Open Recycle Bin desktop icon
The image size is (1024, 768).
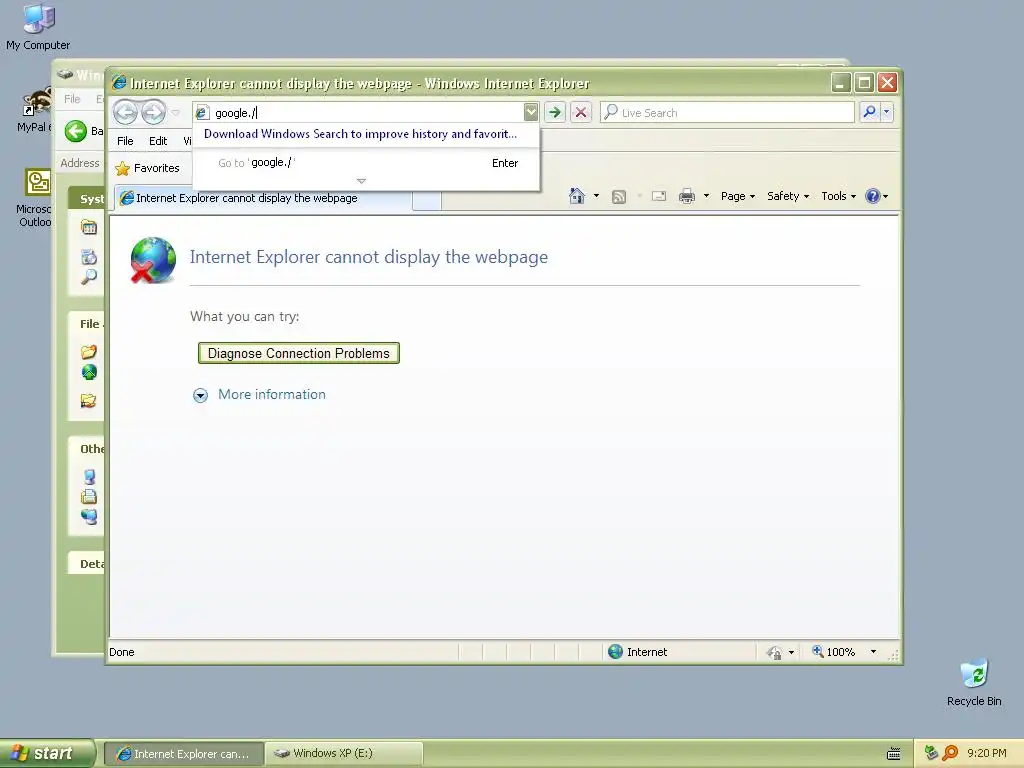(x=974, y=682)
